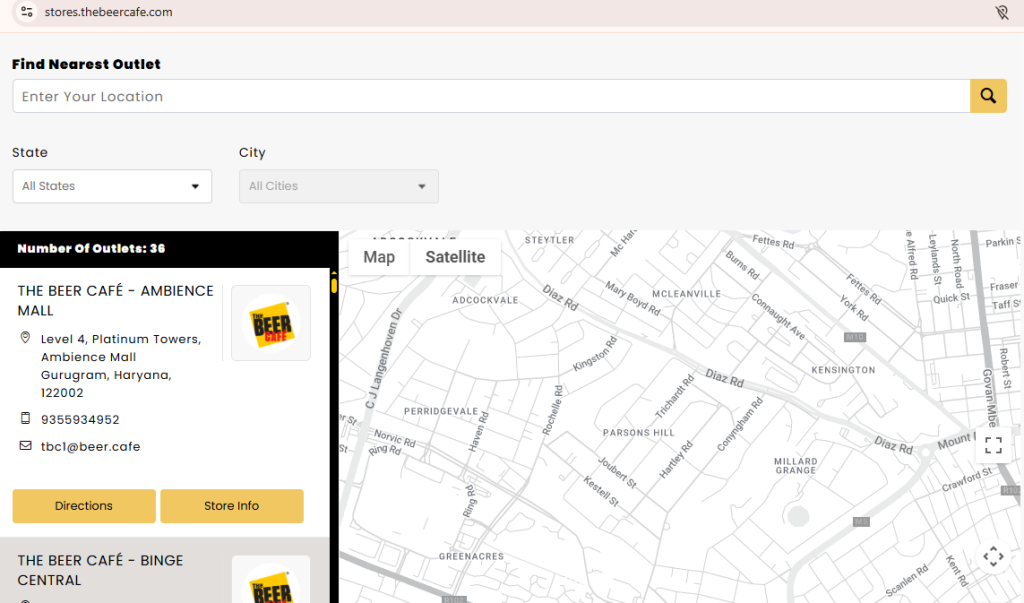The width and height of the screenshot is (1024, 603).
Task: Click the GREENACRES map label
Action: pos(472,557)
